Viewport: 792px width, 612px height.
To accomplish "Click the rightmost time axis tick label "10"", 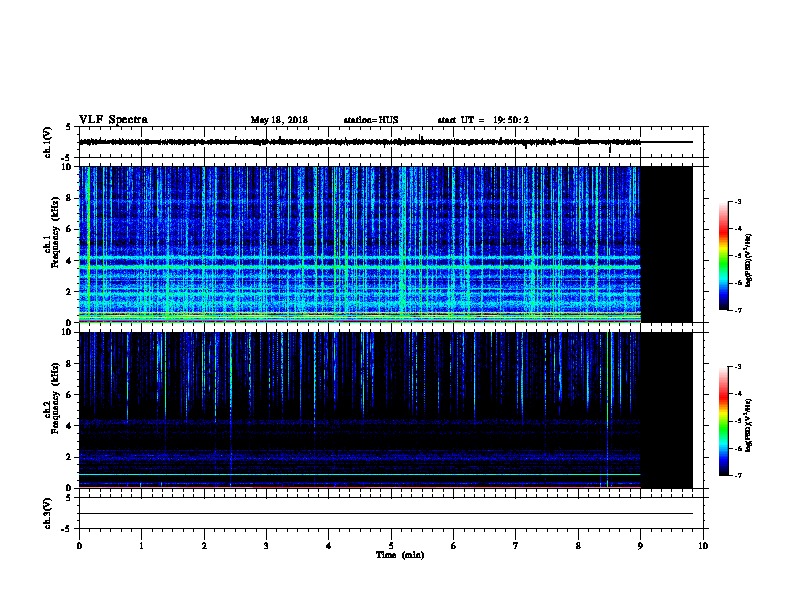I will click(703, 545).
